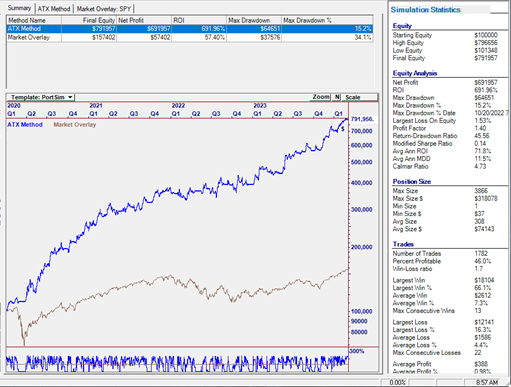The width and height of the screenshot is (511, 387).
Task: Click the Max Drawdown % column header
Action: 327,20
